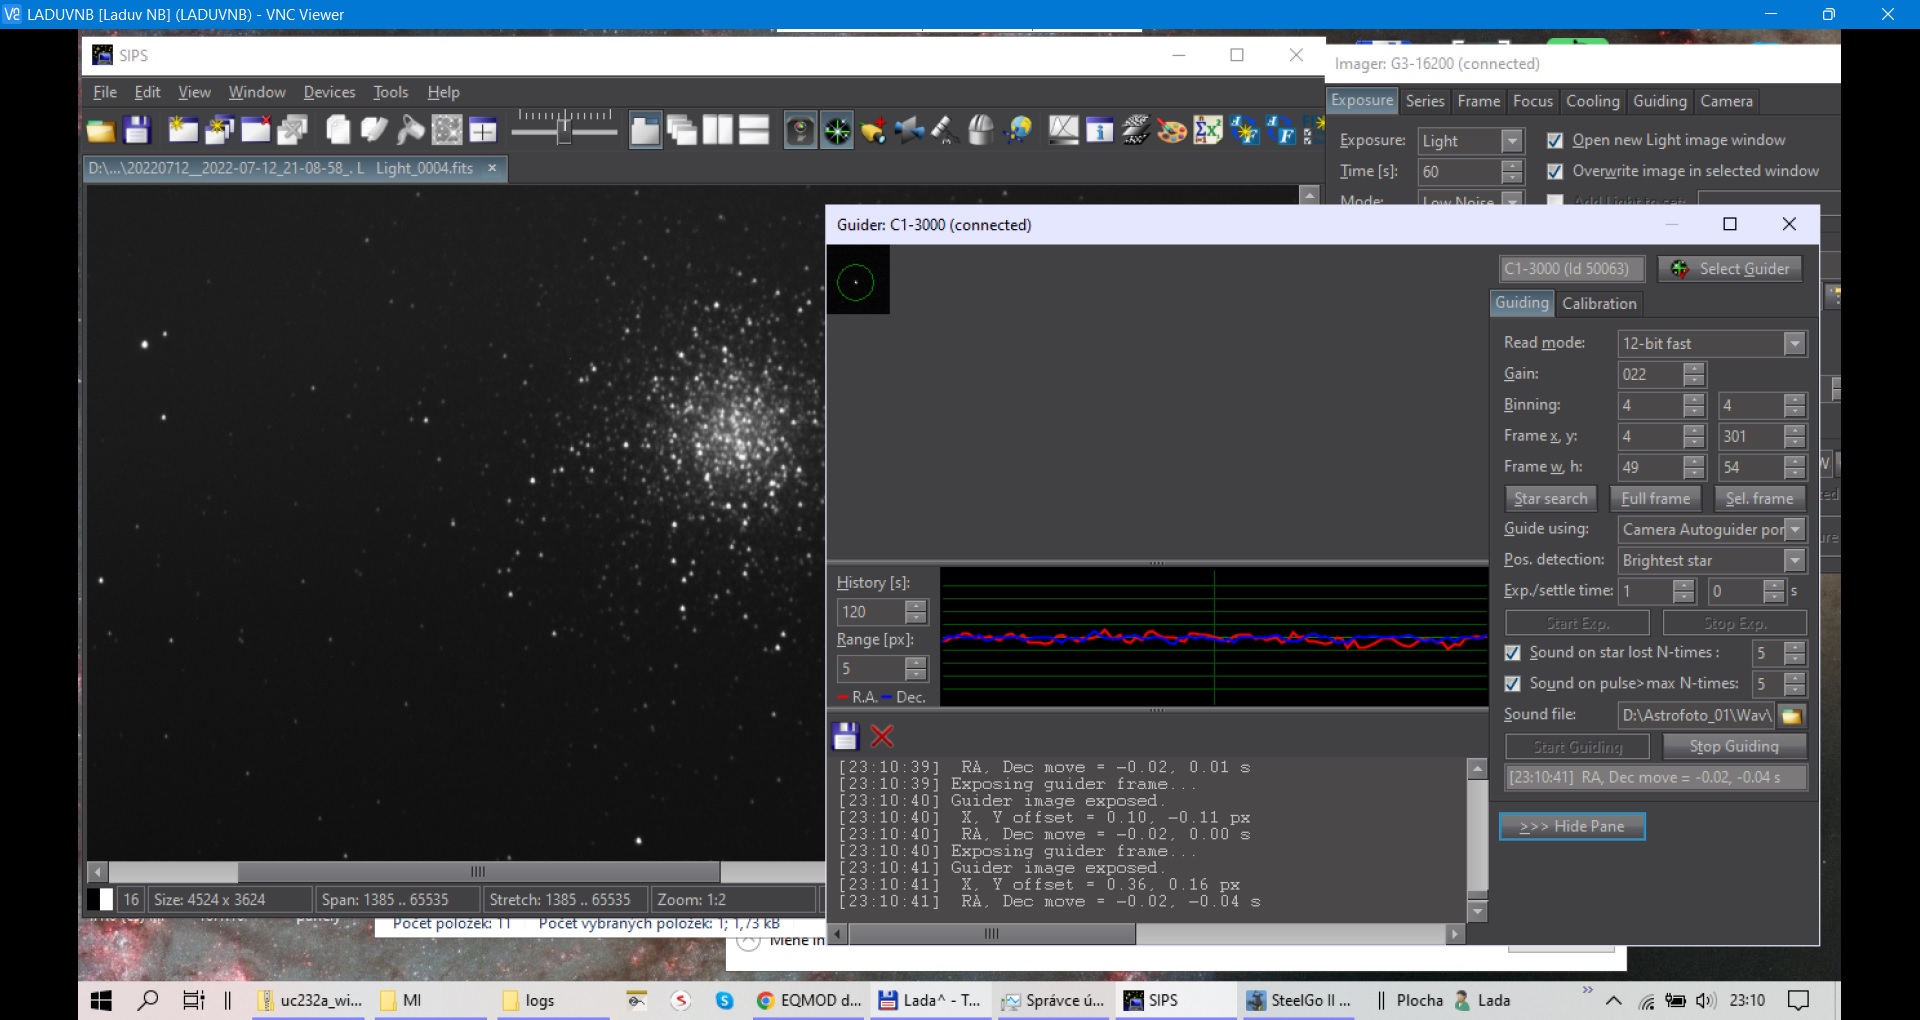Click the Select Guider button
Viewport: 1920px width, 1020px height.
coord(1731,269)
